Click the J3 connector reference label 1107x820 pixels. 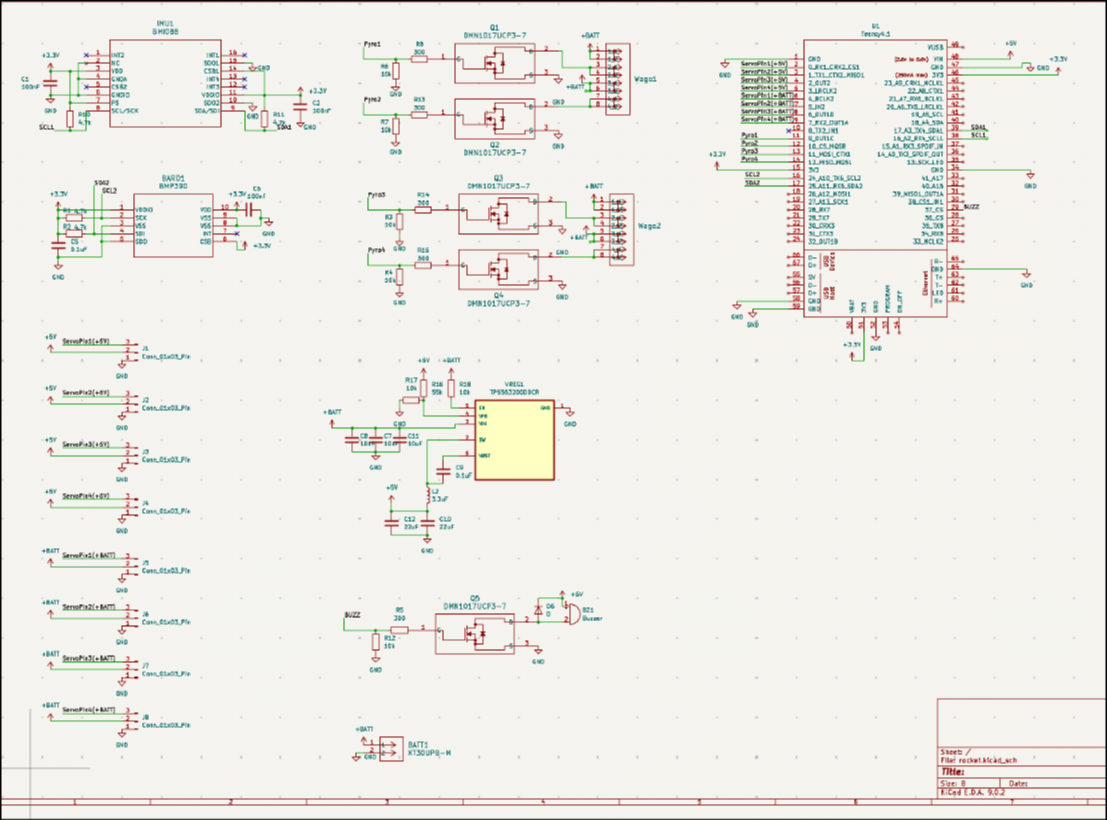[145, 451]
